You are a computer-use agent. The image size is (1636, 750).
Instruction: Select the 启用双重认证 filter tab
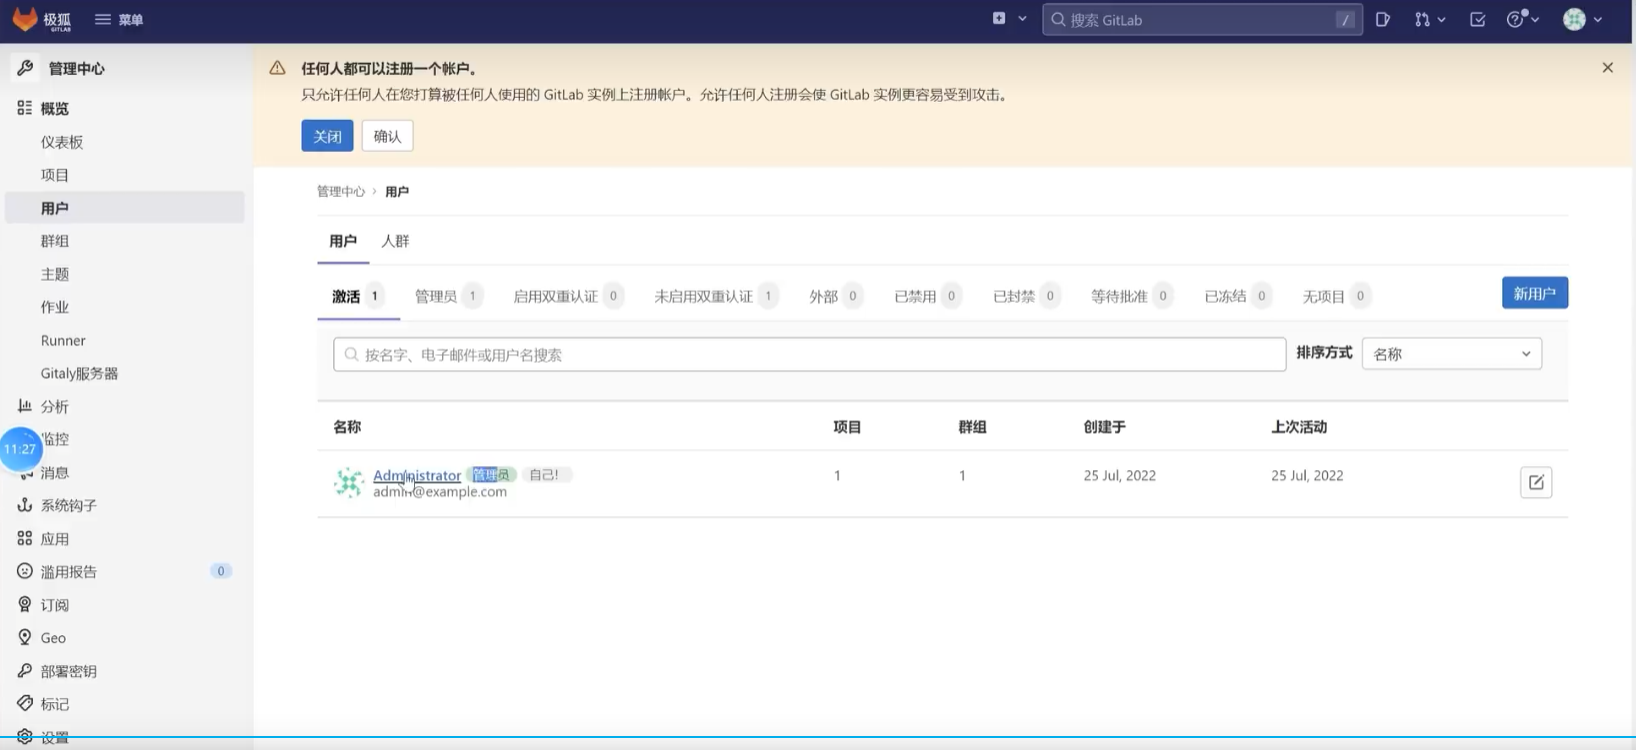[x=568, y=296]
